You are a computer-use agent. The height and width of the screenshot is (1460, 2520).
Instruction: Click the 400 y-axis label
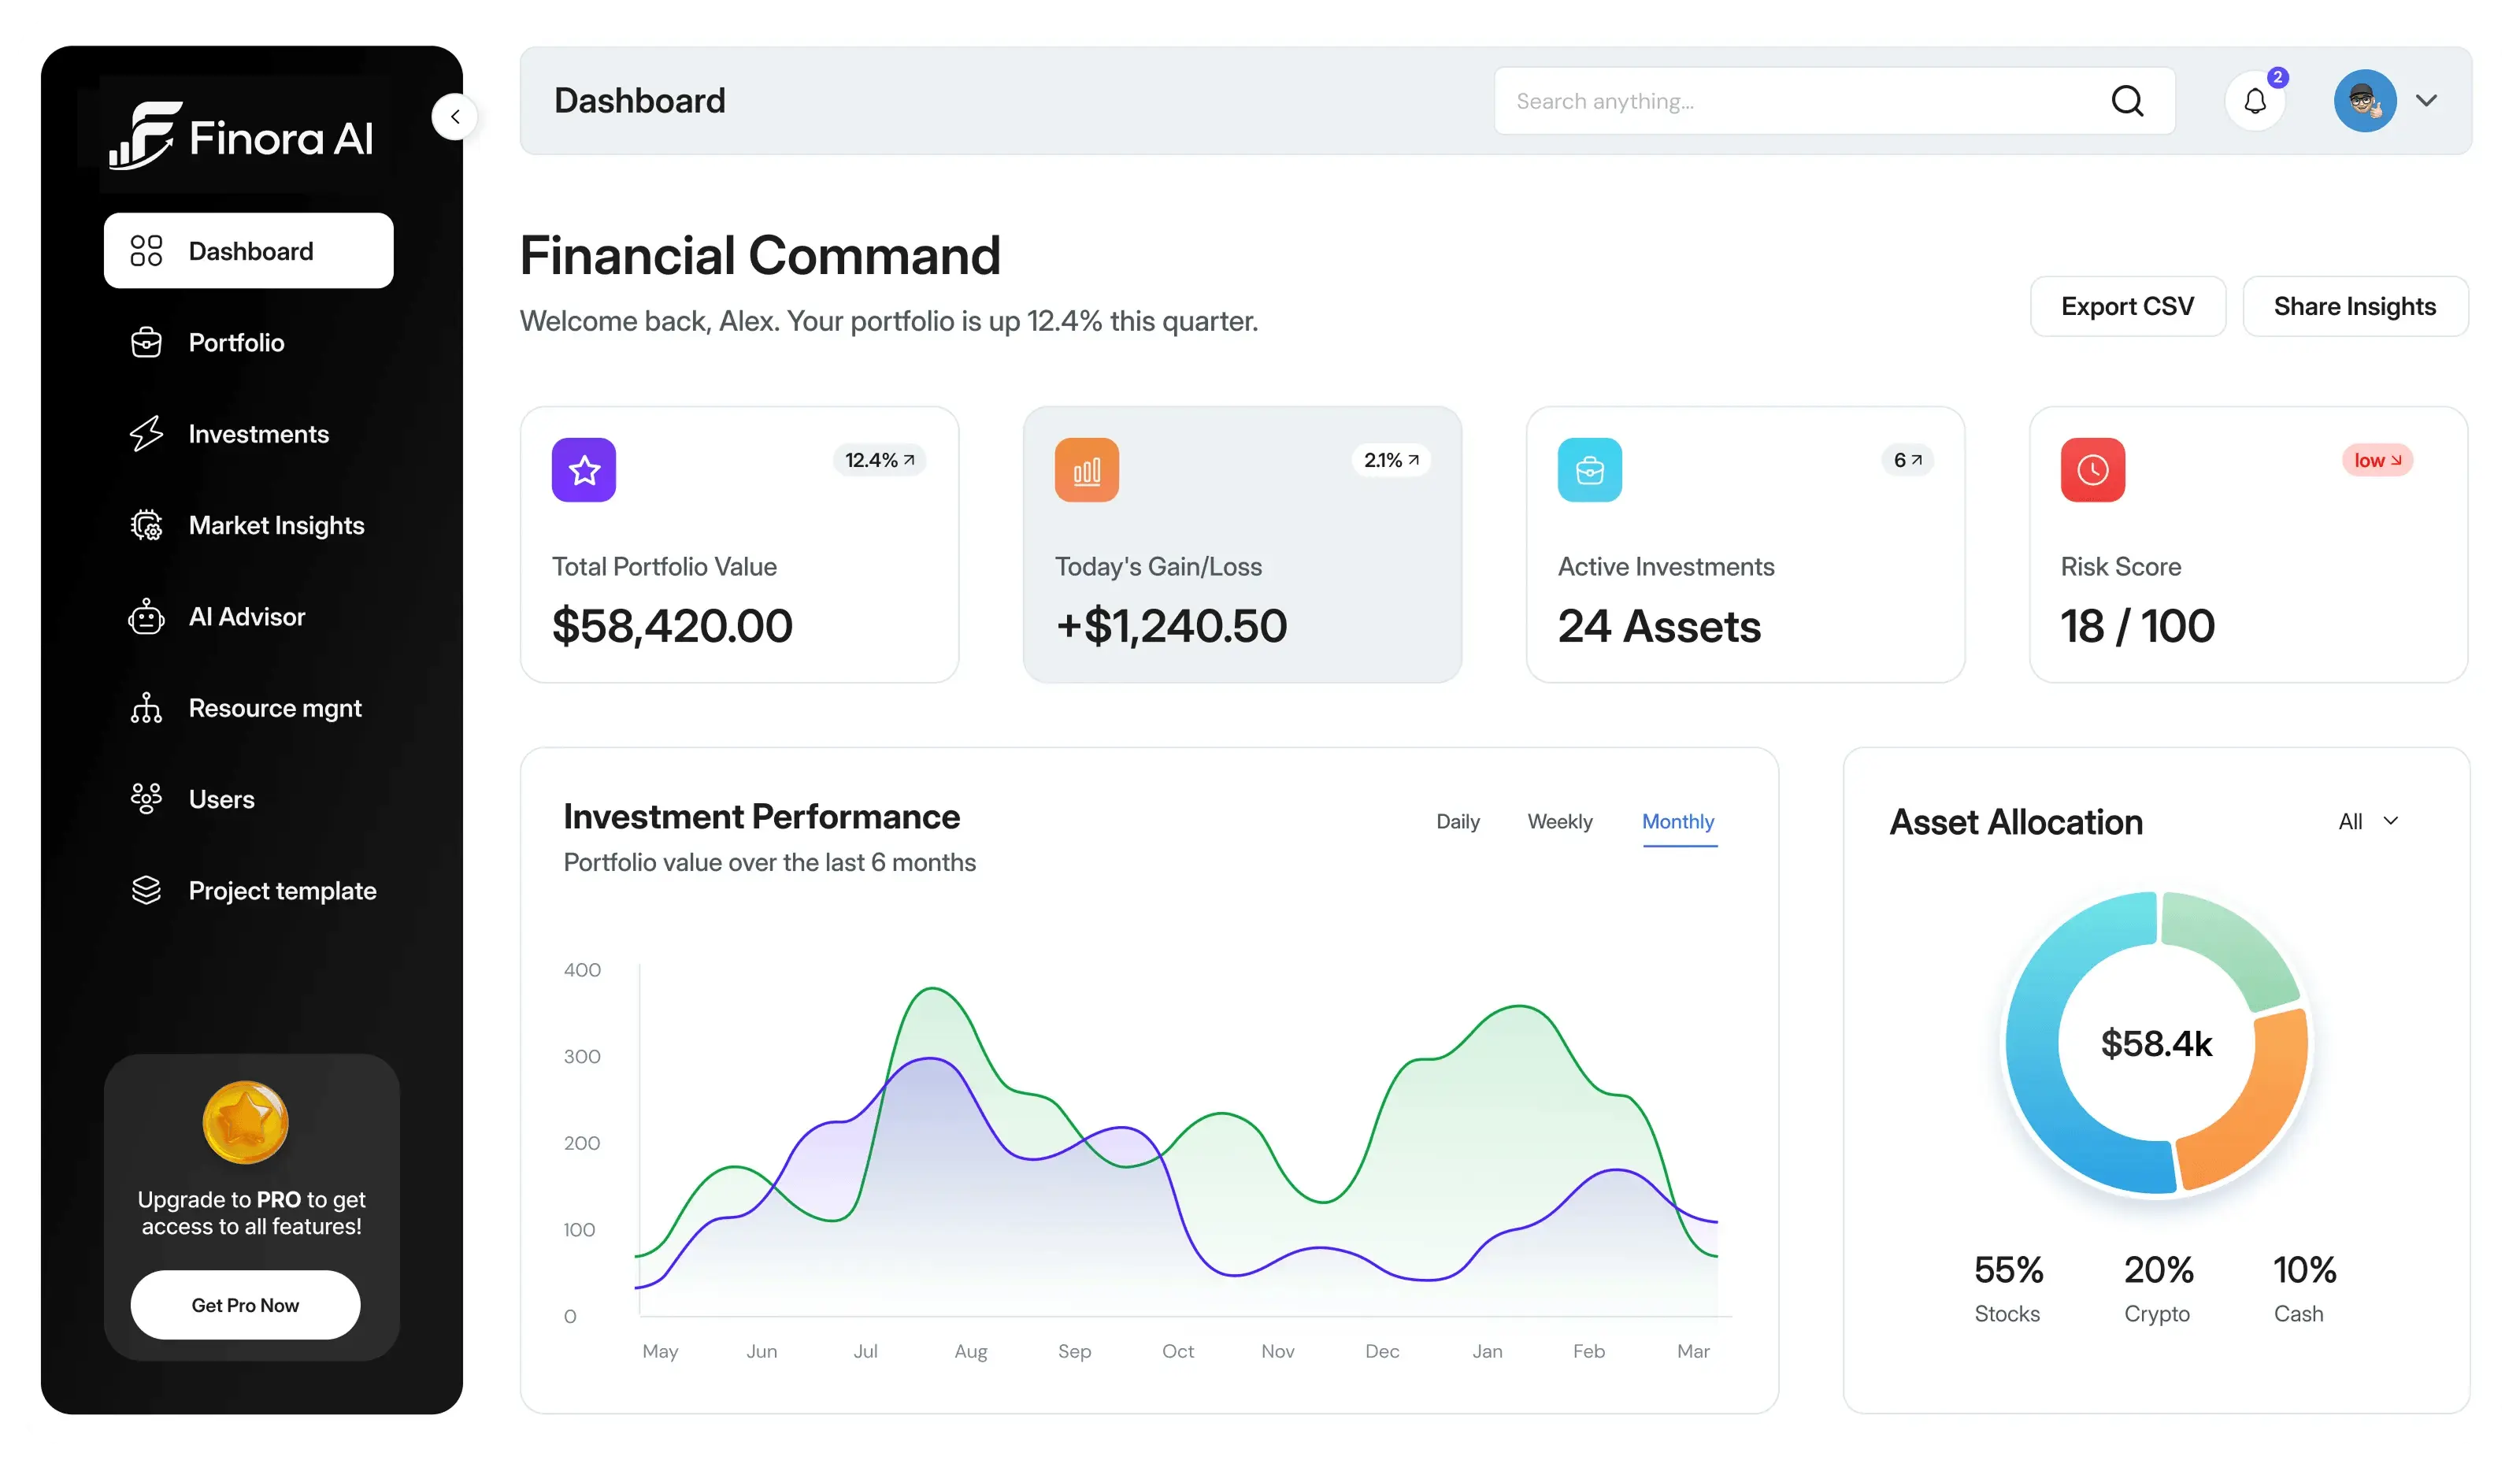tap(582, 969)
